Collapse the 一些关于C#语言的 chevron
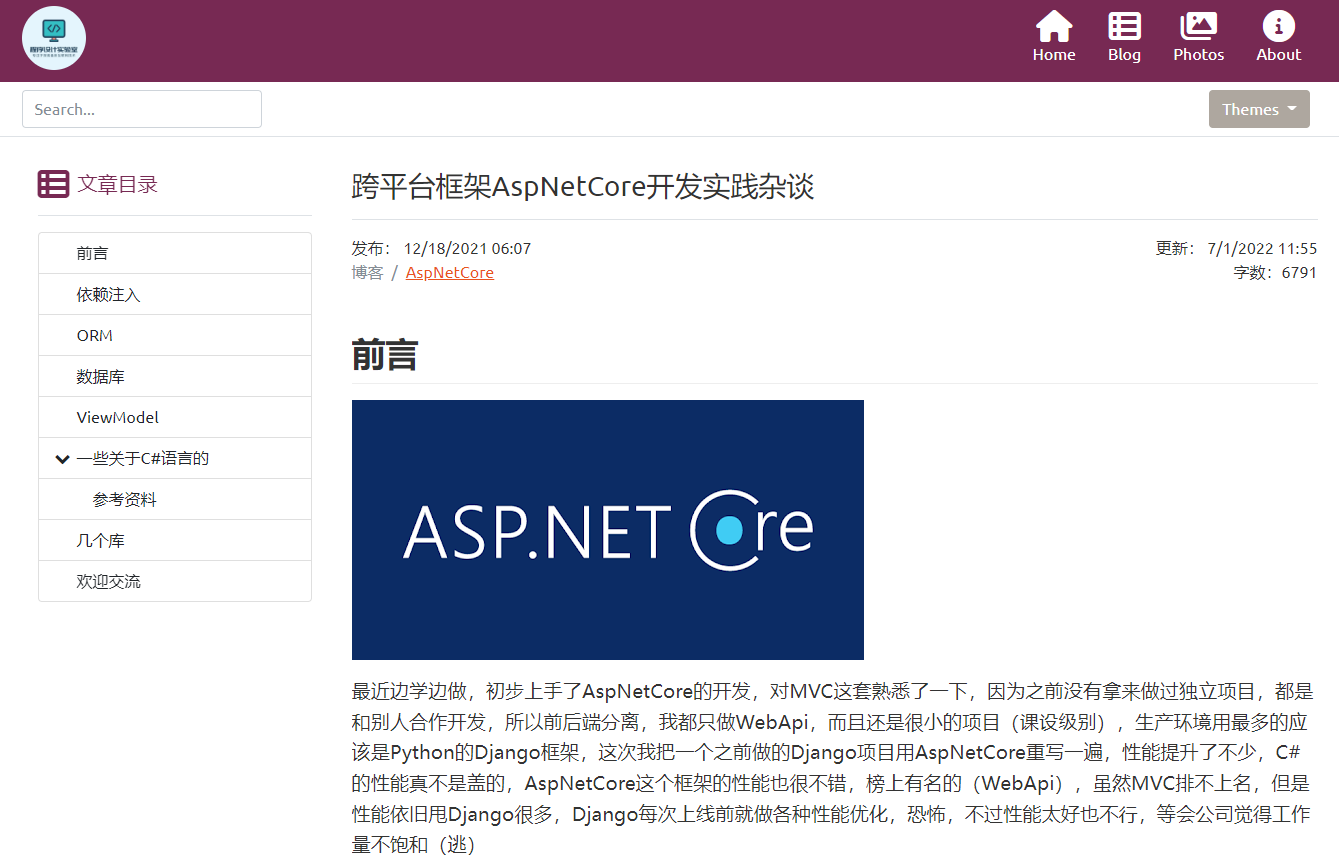This screenshot has width=1339, height=868. pyautogui.click(x=62, y=459)
